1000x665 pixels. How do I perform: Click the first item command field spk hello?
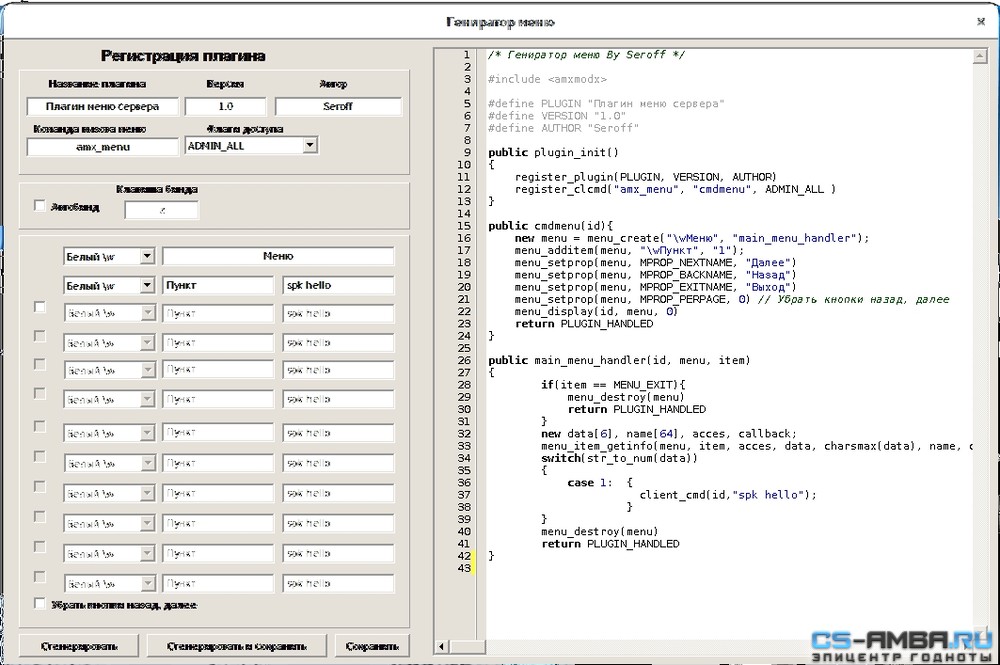338,285
